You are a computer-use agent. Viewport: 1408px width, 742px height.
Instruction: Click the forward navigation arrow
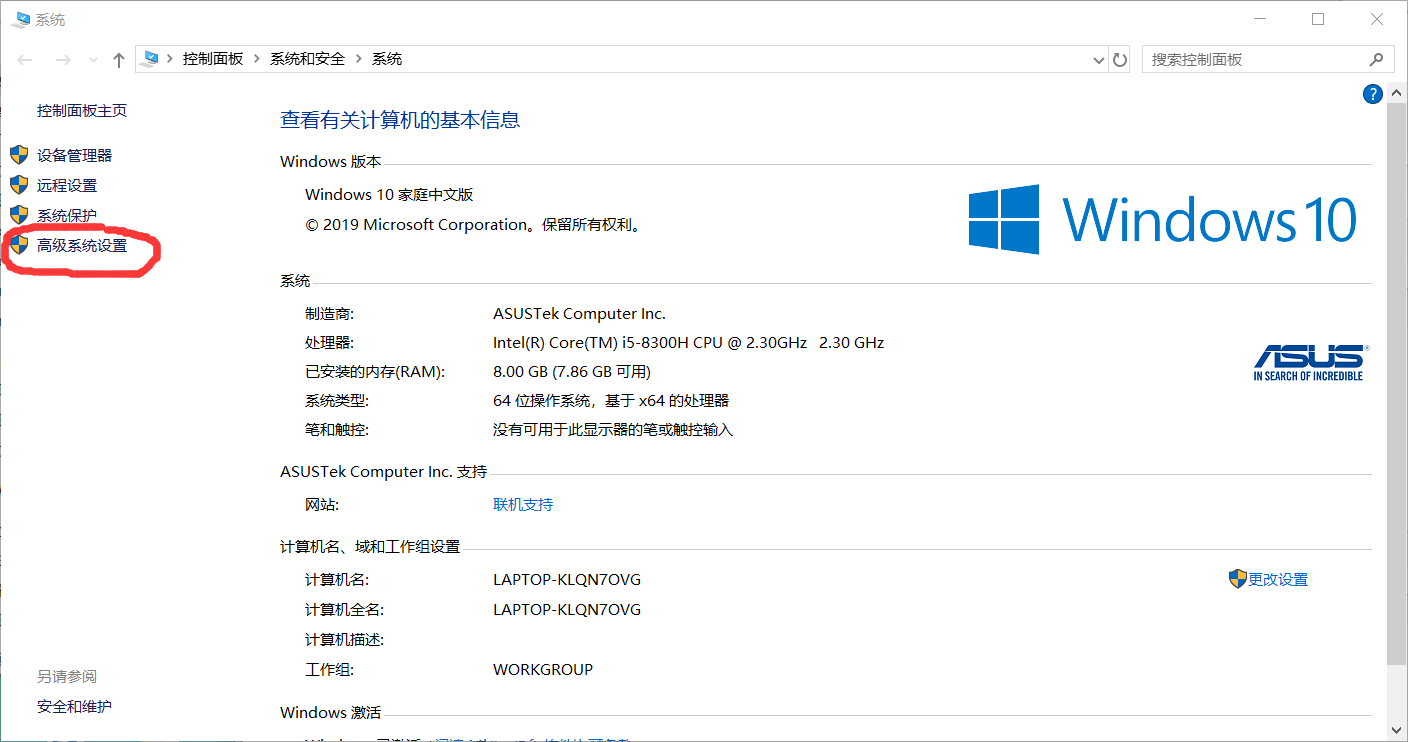click(x=62, y=60)
